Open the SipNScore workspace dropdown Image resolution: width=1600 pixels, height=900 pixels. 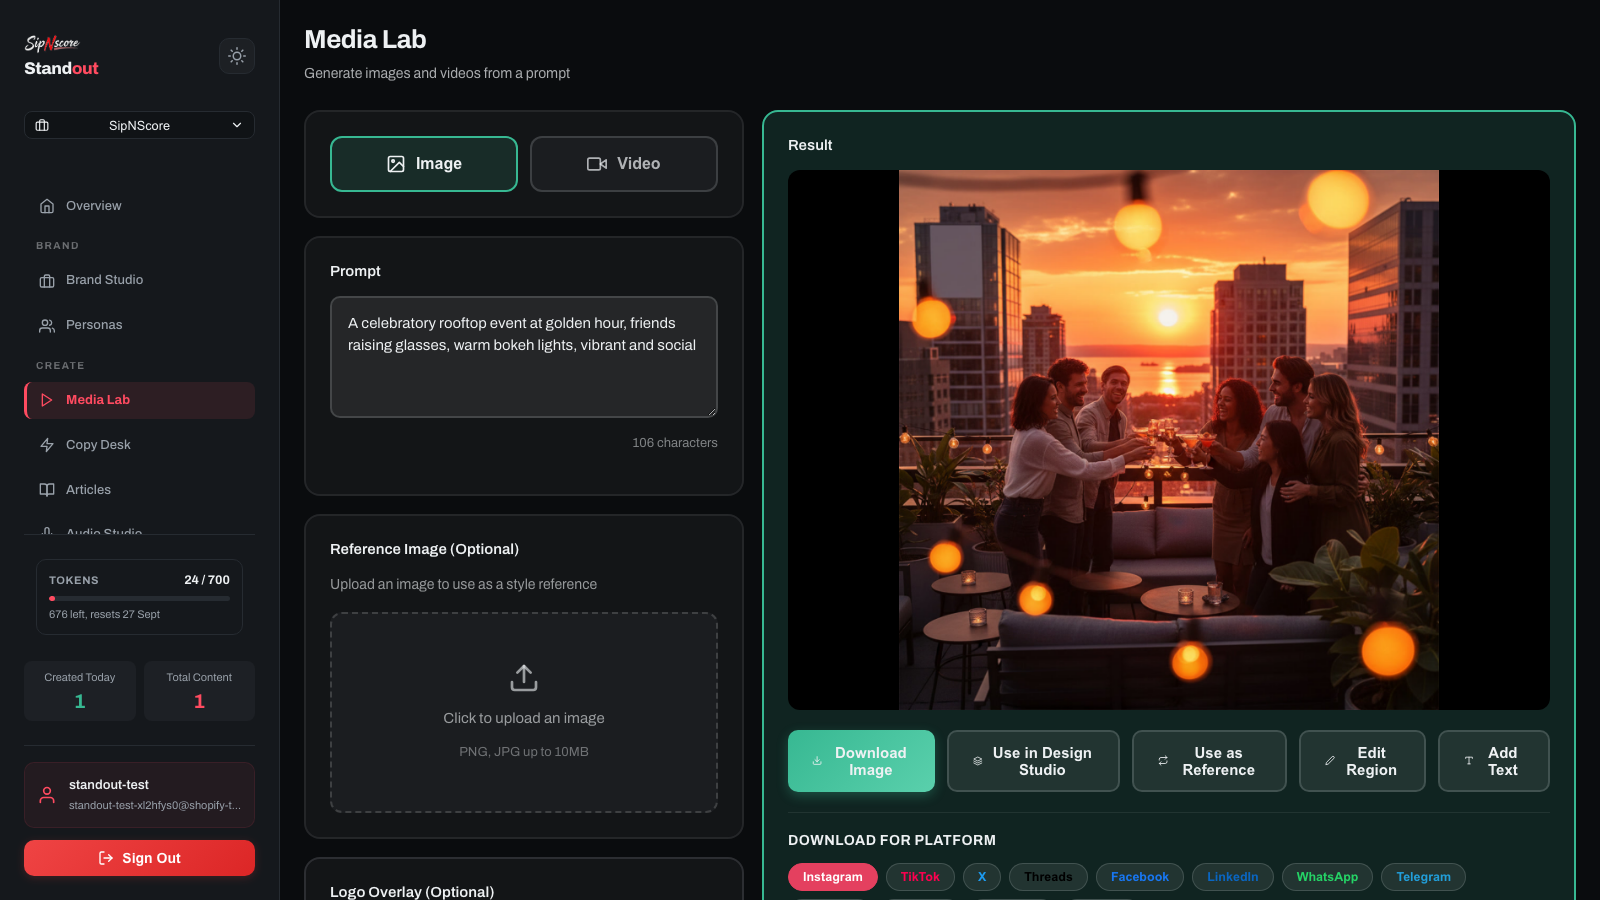(x=139, y=125)
